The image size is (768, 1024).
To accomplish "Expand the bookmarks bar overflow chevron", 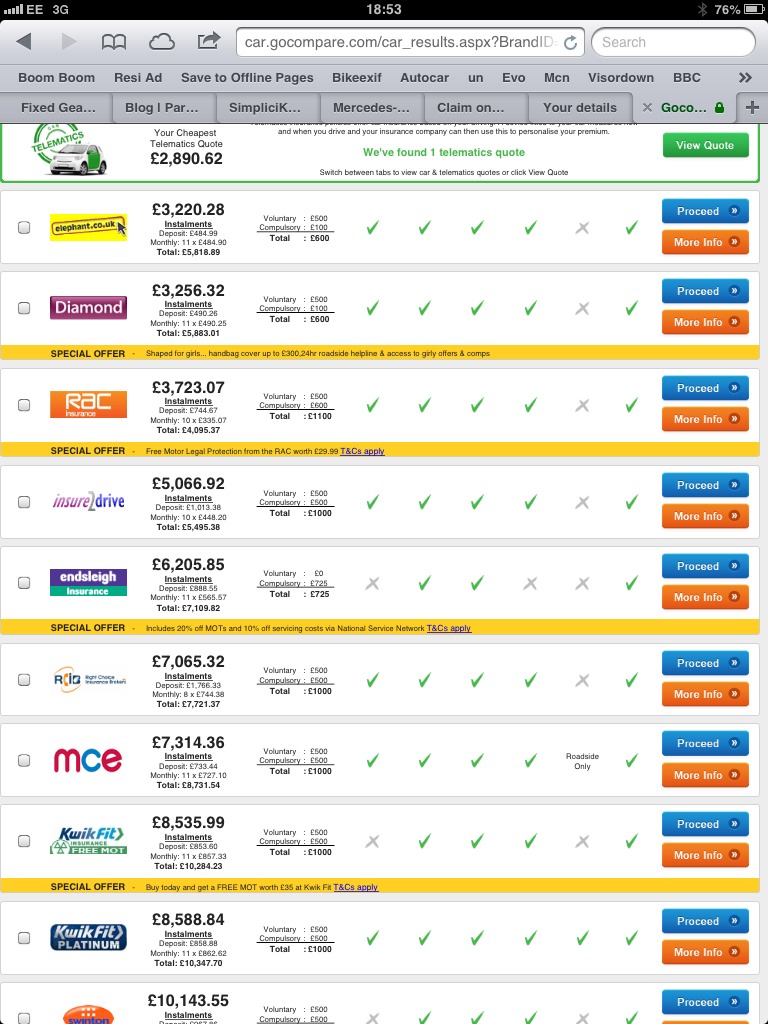I will [745, 77].
